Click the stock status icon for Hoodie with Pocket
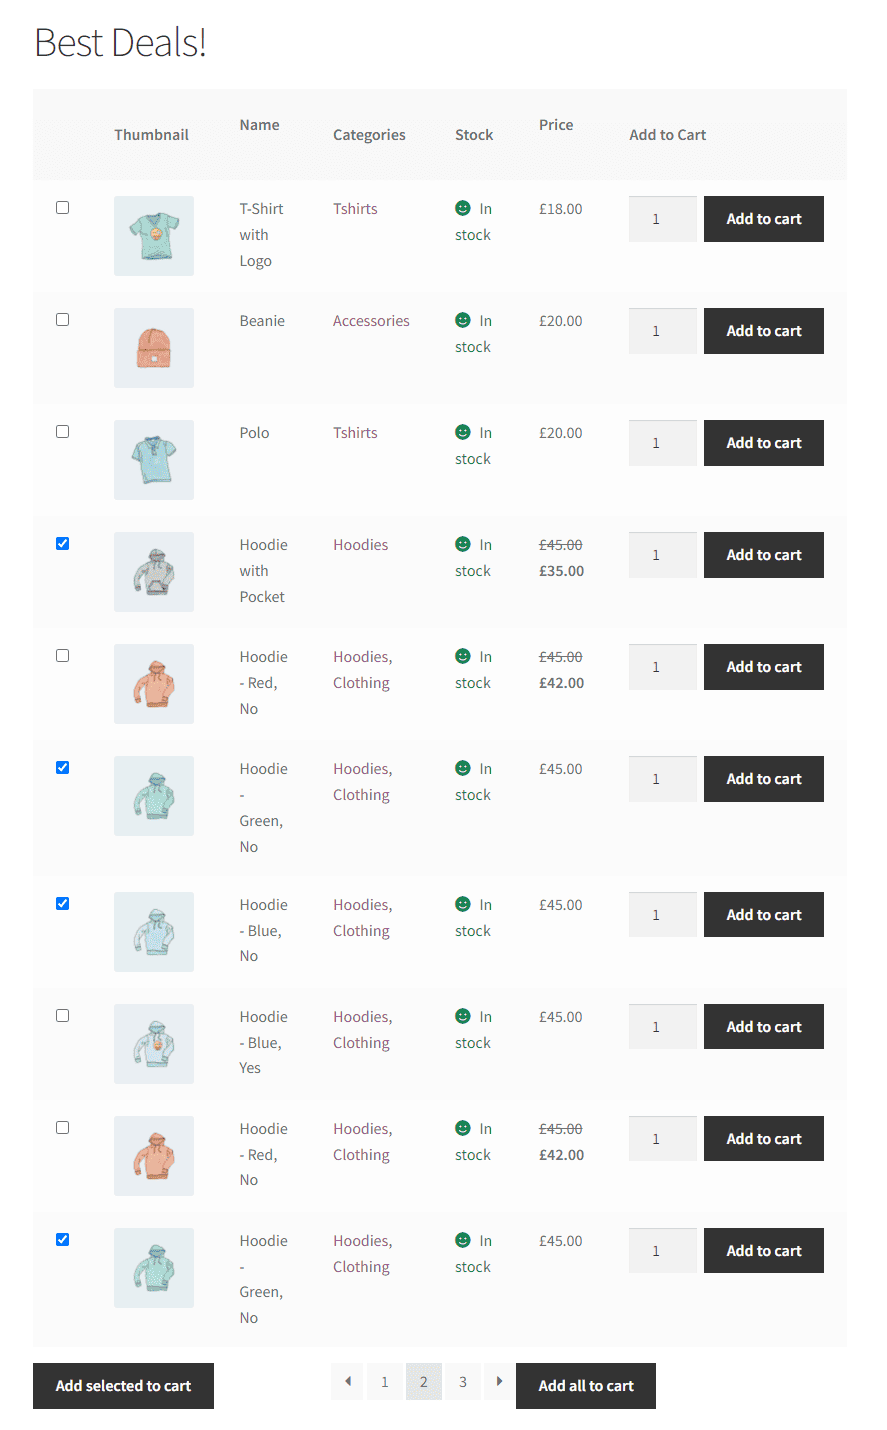887x1430 pixels. (x=461, y=544)
